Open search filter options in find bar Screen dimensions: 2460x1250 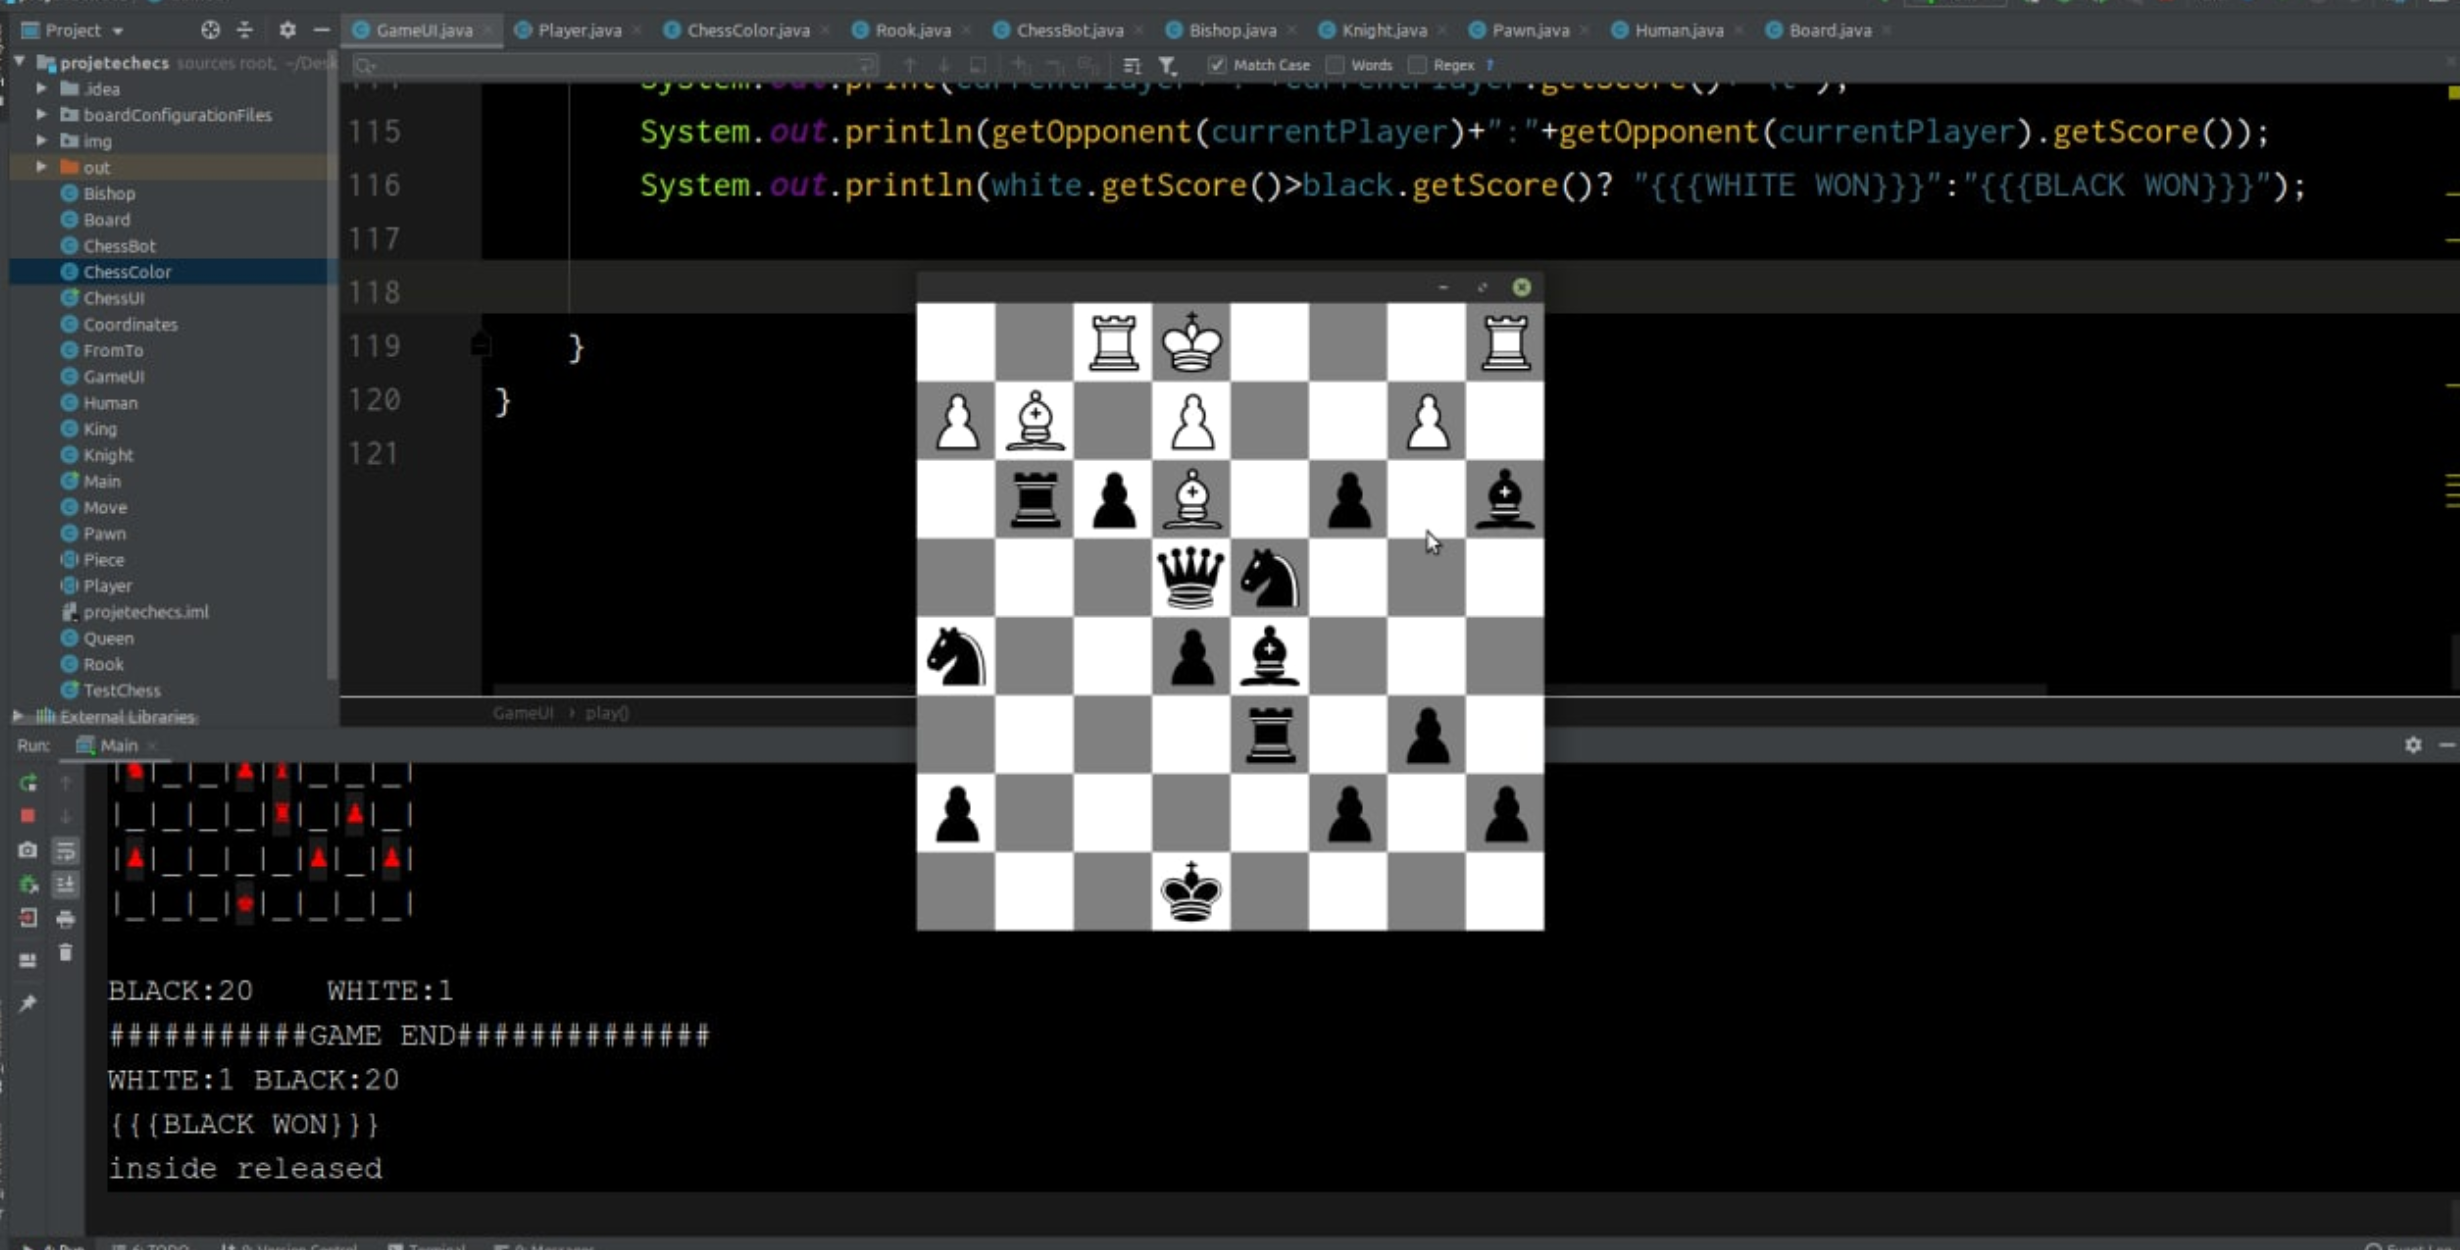tap(1167, 64)
